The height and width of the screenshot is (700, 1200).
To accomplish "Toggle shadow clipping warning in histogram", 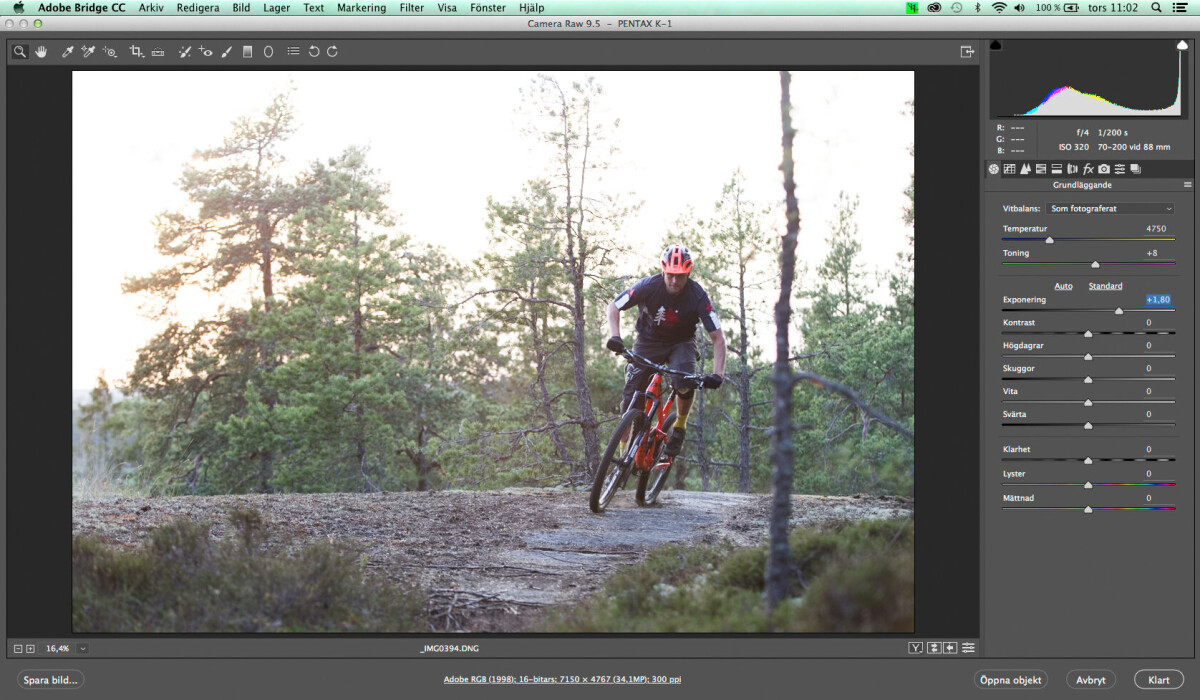I will (996, 45).
